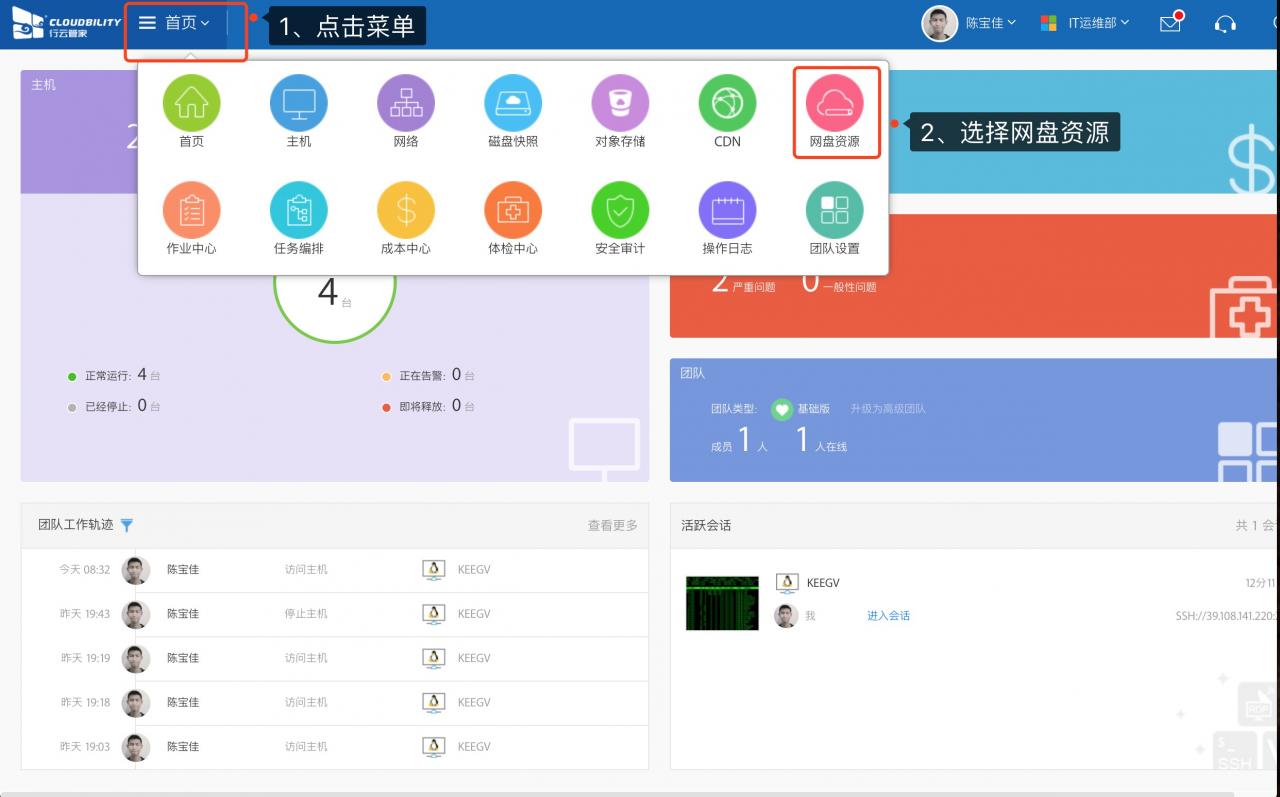Viewport: 1280px width, 797px height.
Task: Launch 体检中心 health check icon
Action: 512,210
